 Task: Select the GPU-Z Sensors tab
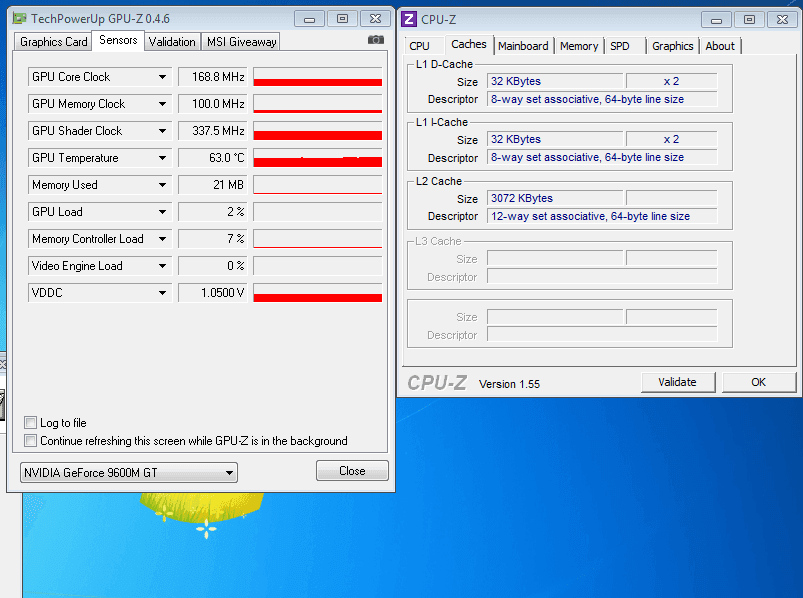(118, 40)
